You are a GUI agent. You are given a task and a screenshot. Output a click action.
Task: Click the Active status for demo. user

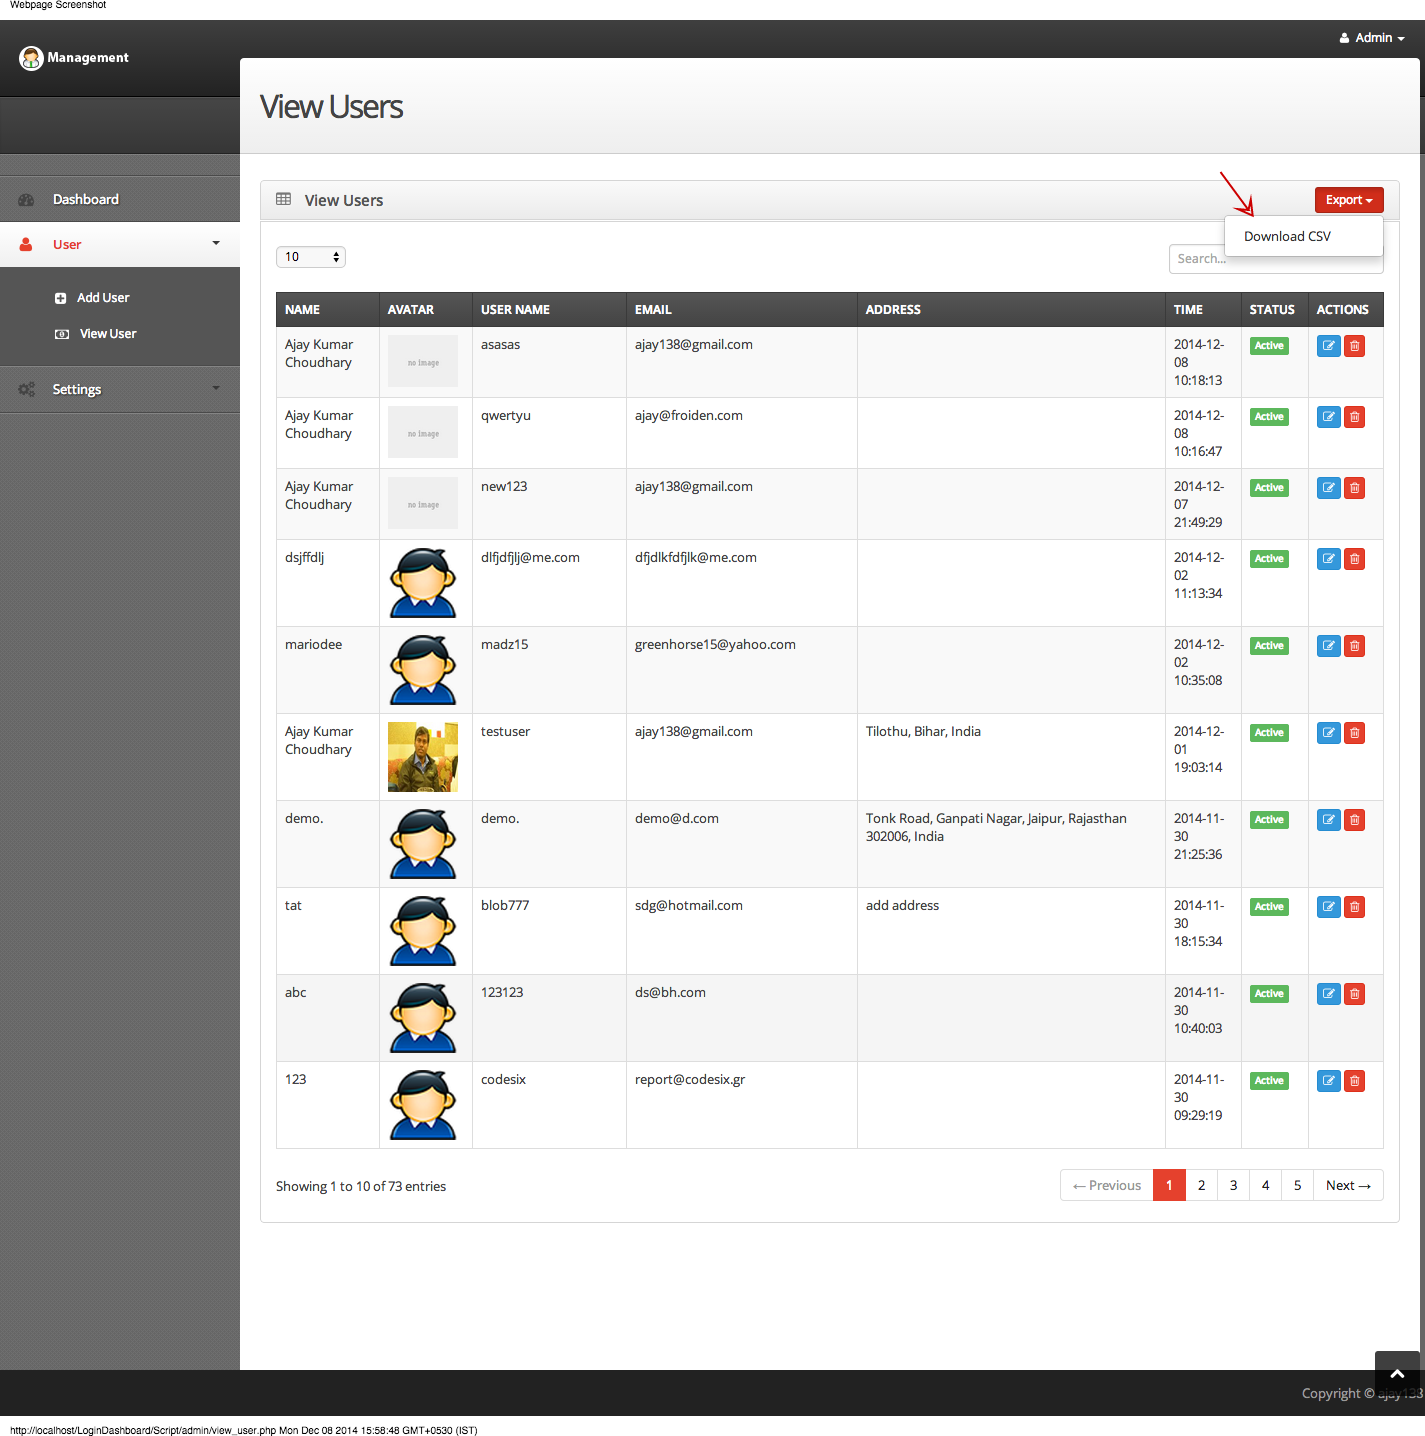pyautogui.click(x=1268, y=819)
